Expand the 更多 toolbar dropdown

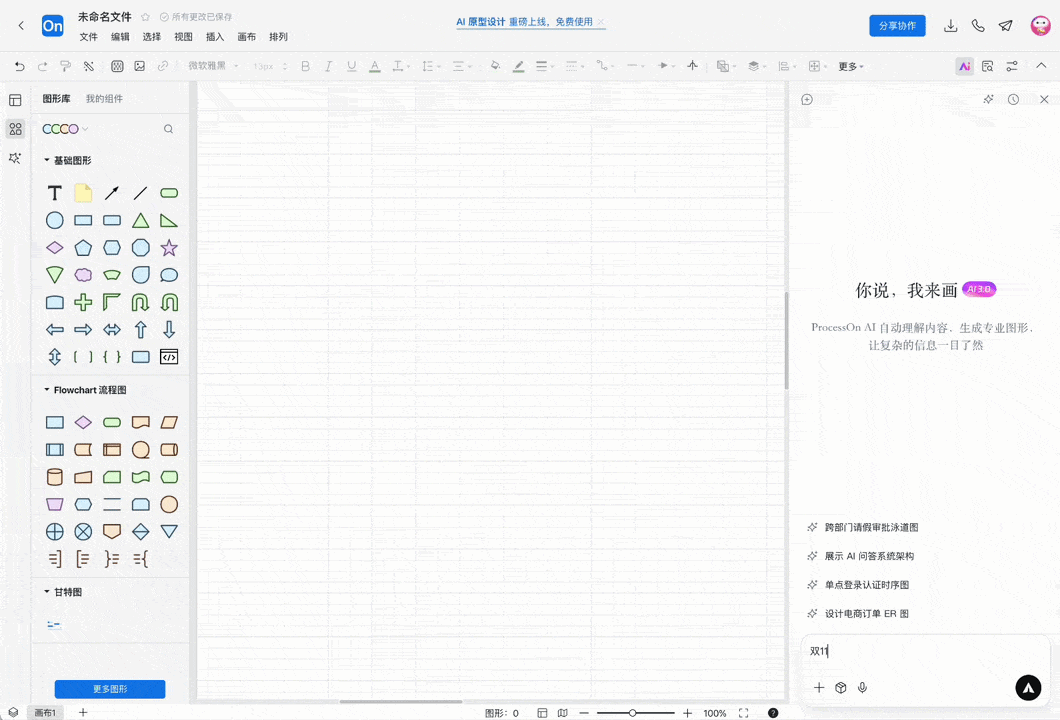(851, 66)
